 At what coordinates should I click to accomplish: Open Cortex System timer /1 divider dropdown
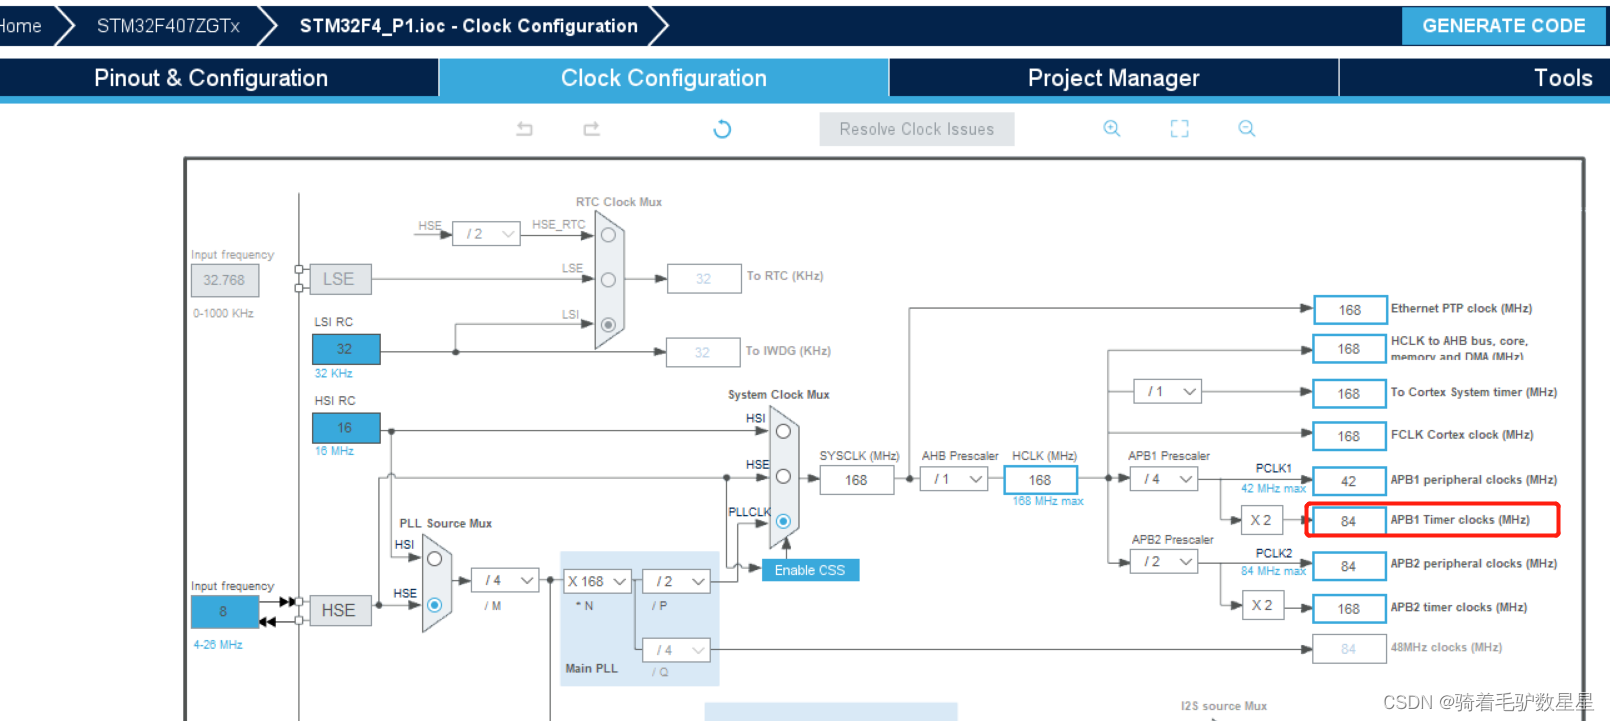click(x=1167, y=391)
